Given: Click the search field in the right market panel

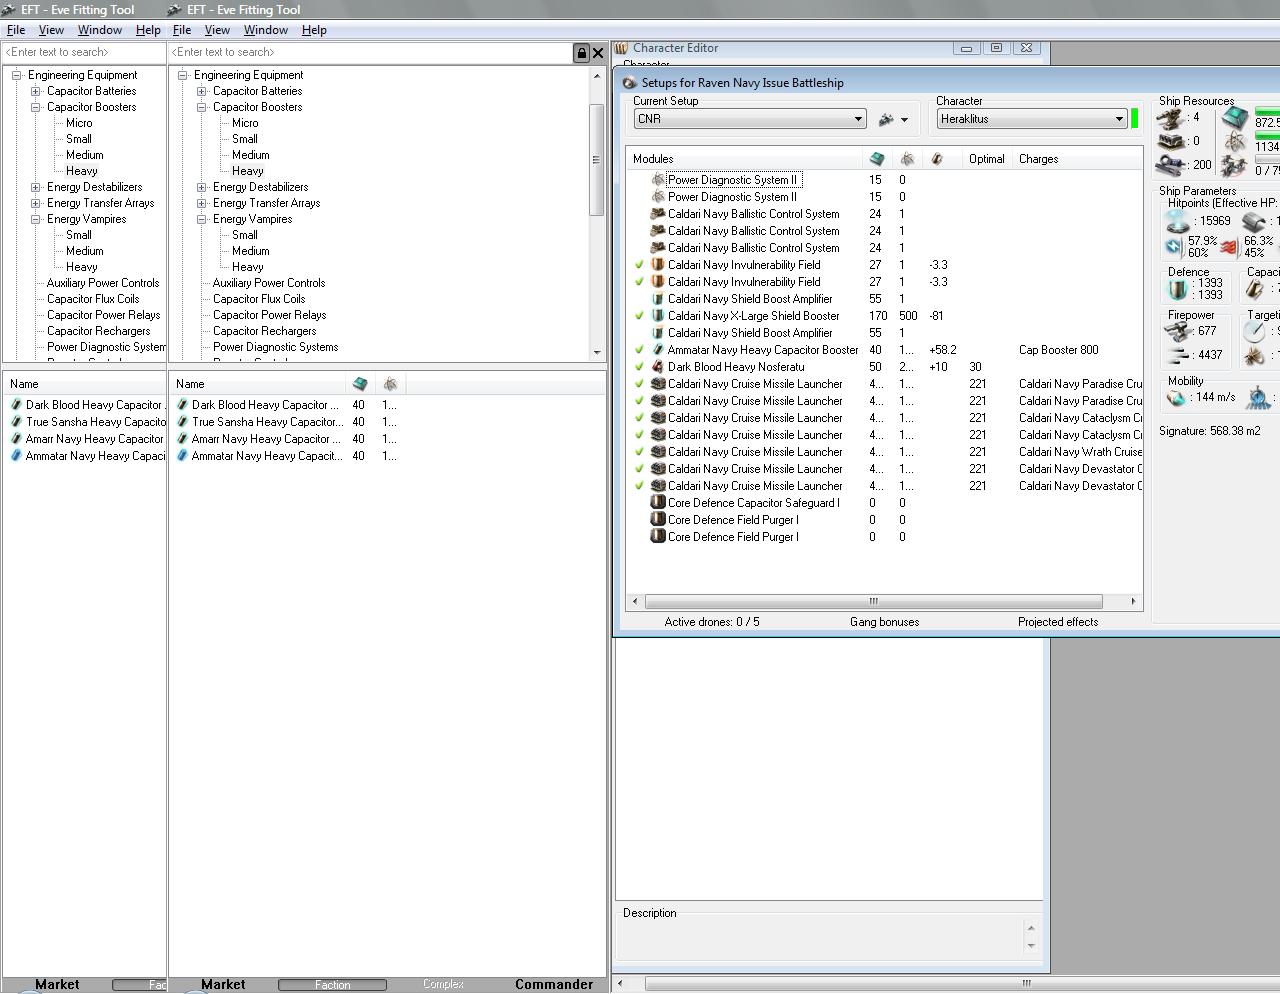Looking at the screenshot, I should (370, 53).
